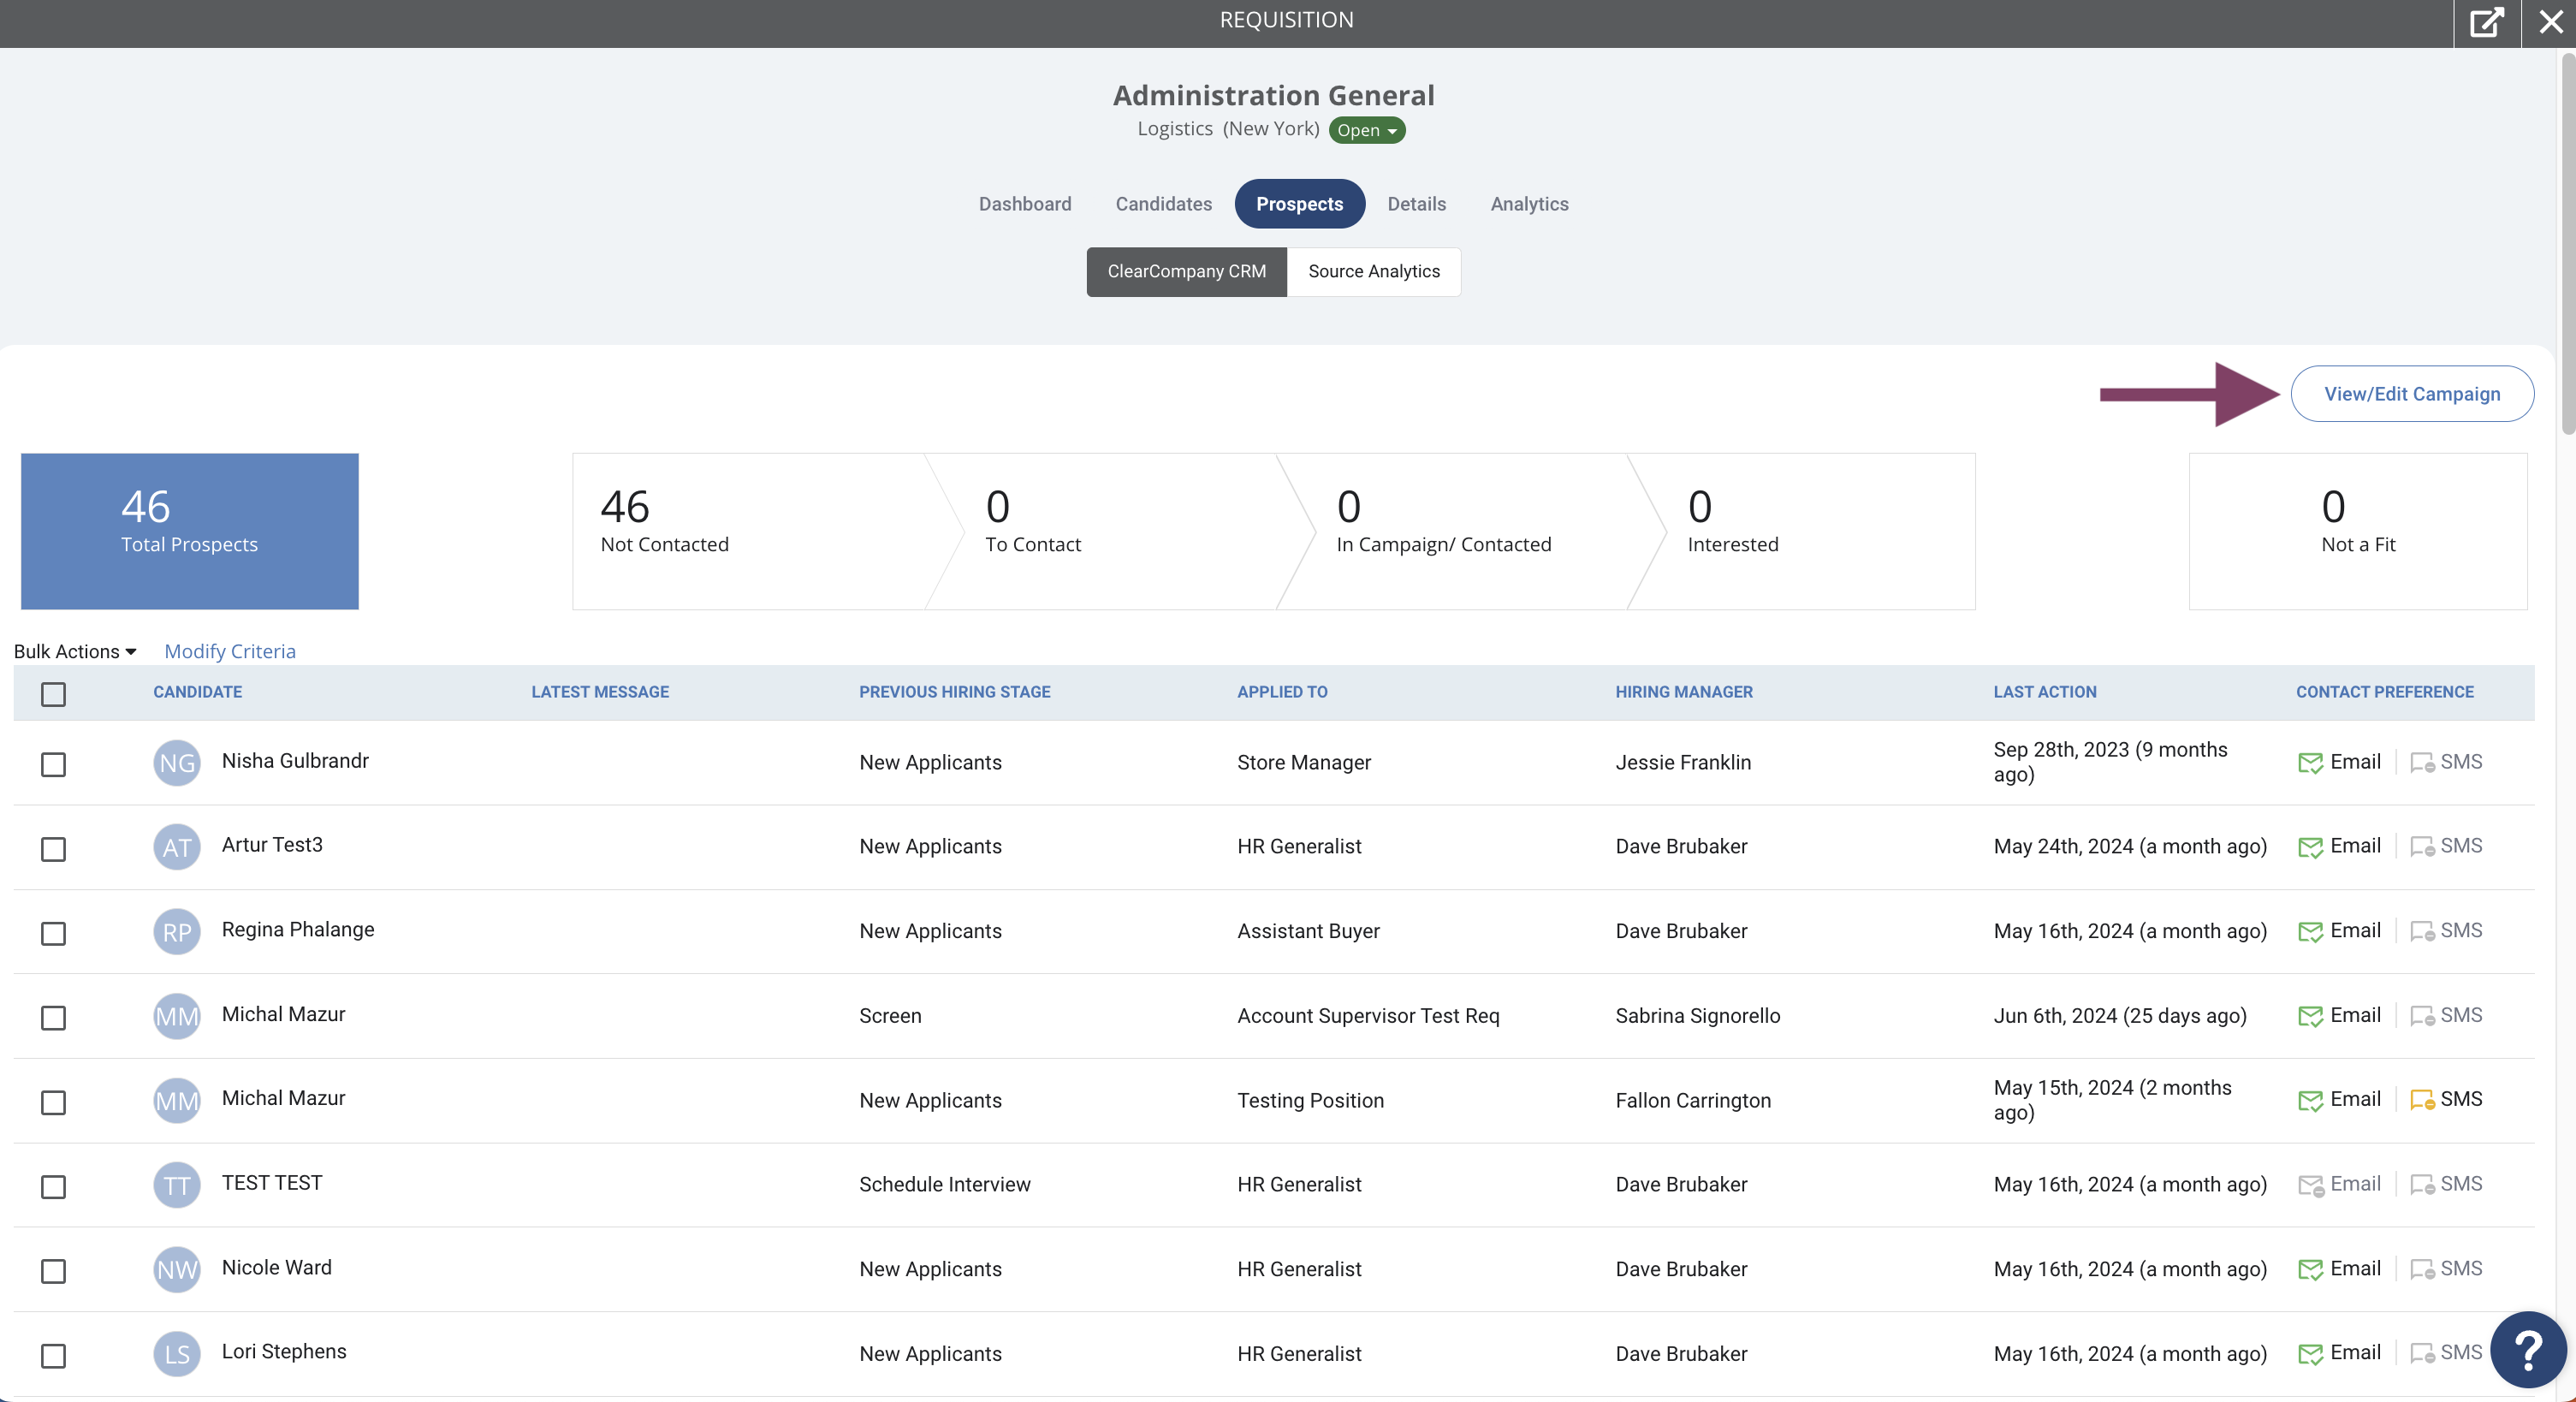Filter by Not Contacted stage
The image size is (2576, 1402).
pyautogui.click(x=750, y=532)
